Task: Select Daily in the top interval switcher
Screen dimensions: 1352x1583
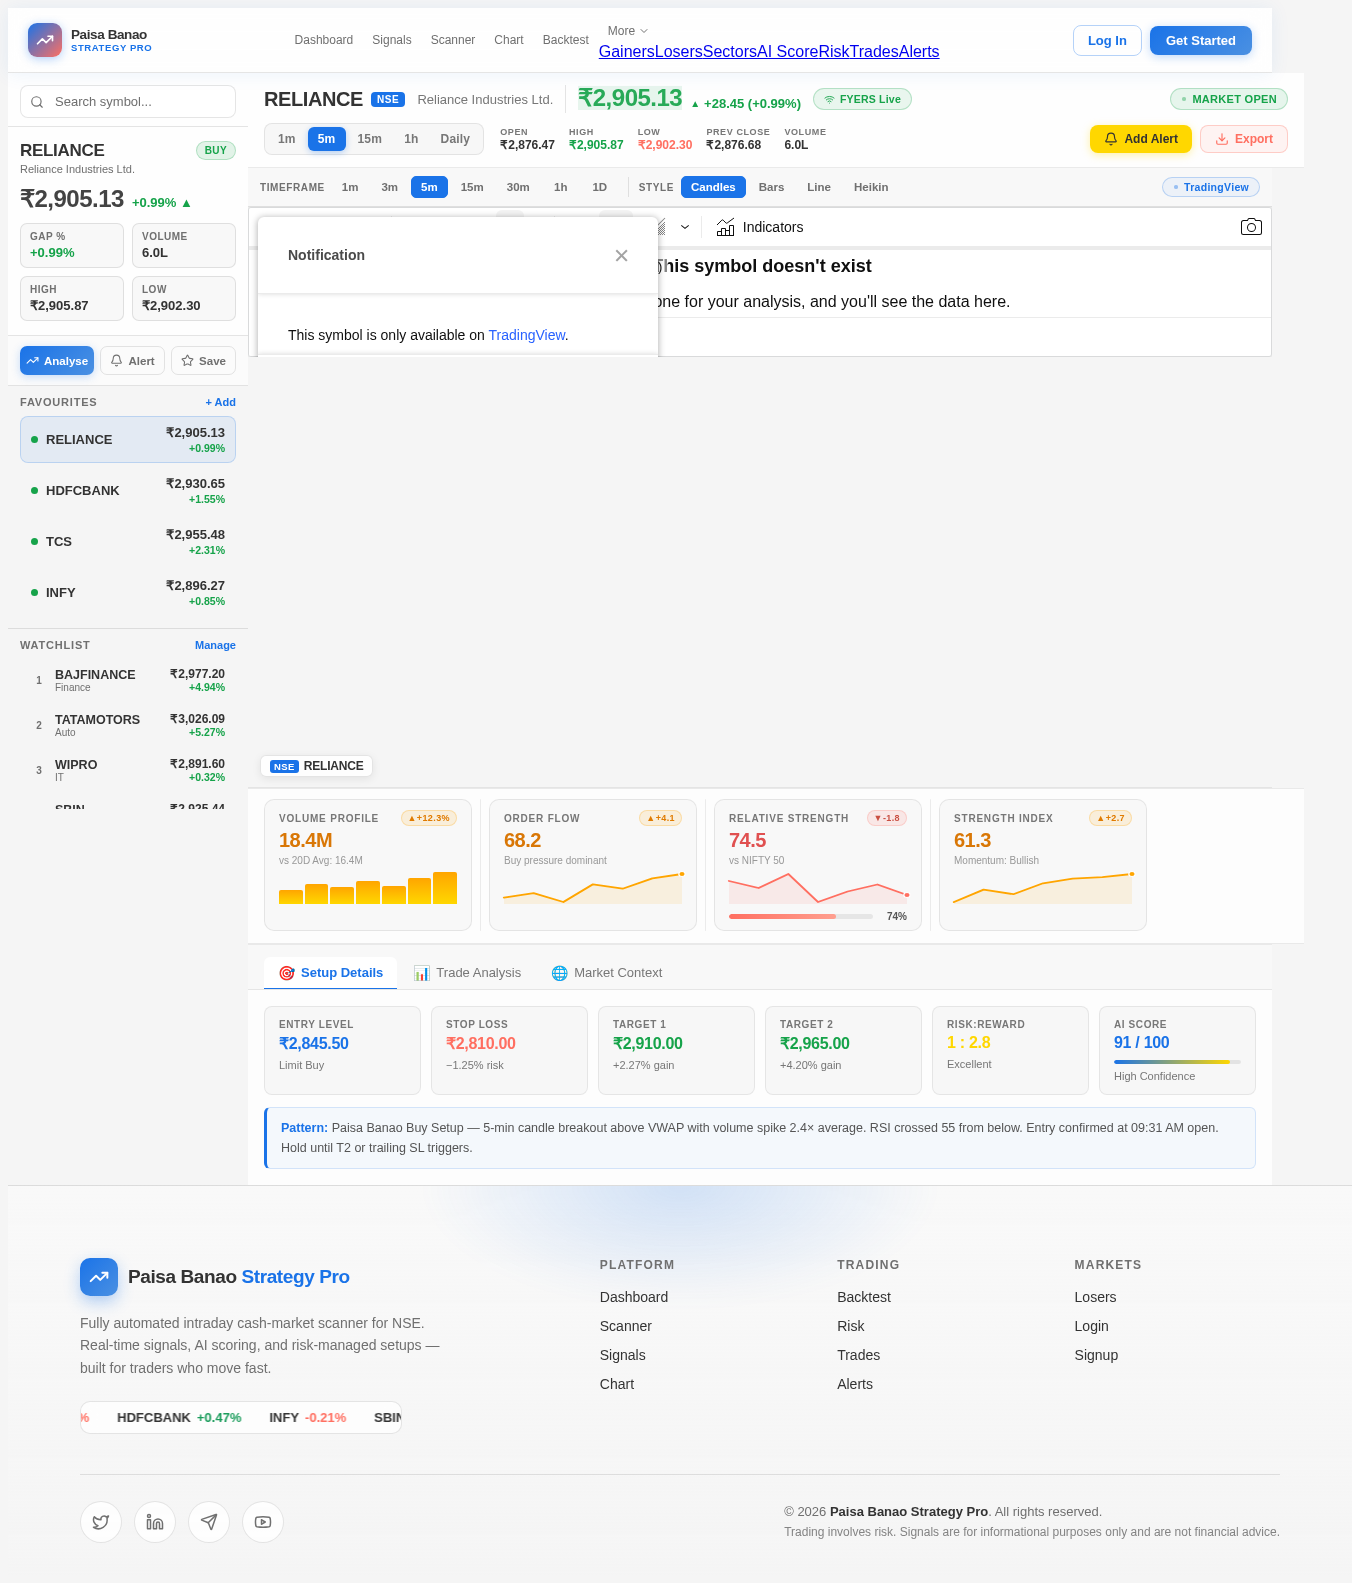Action: point(455,139)
